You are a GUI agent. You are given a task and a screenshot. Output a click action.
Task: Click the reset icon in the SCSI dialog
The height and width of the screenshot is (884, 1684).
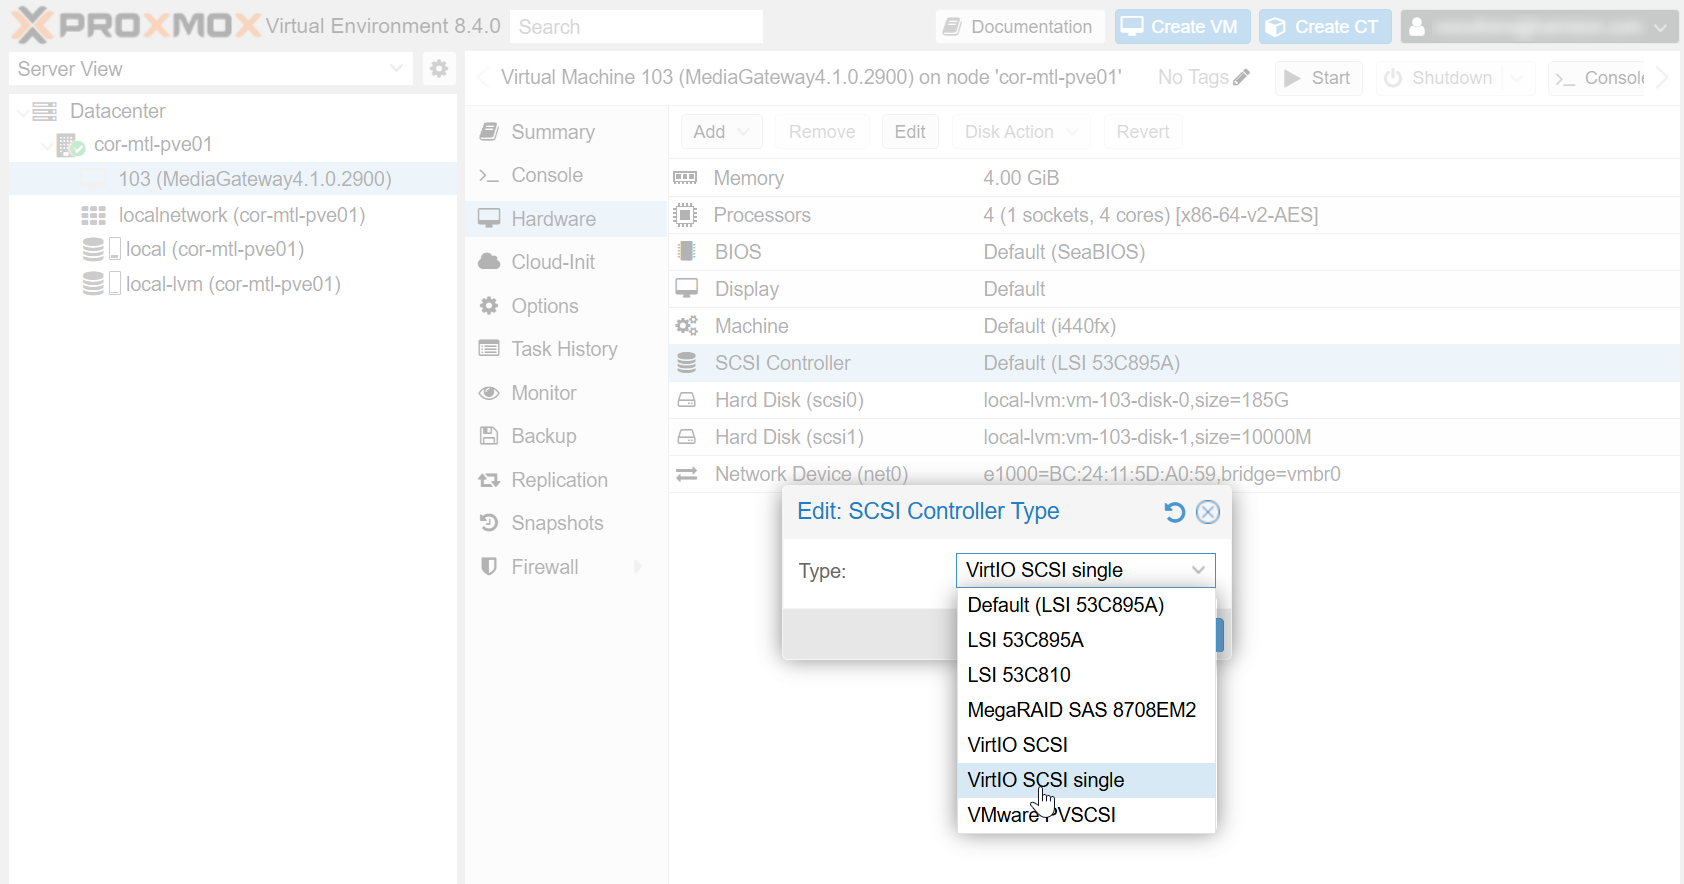(1174, 512)
